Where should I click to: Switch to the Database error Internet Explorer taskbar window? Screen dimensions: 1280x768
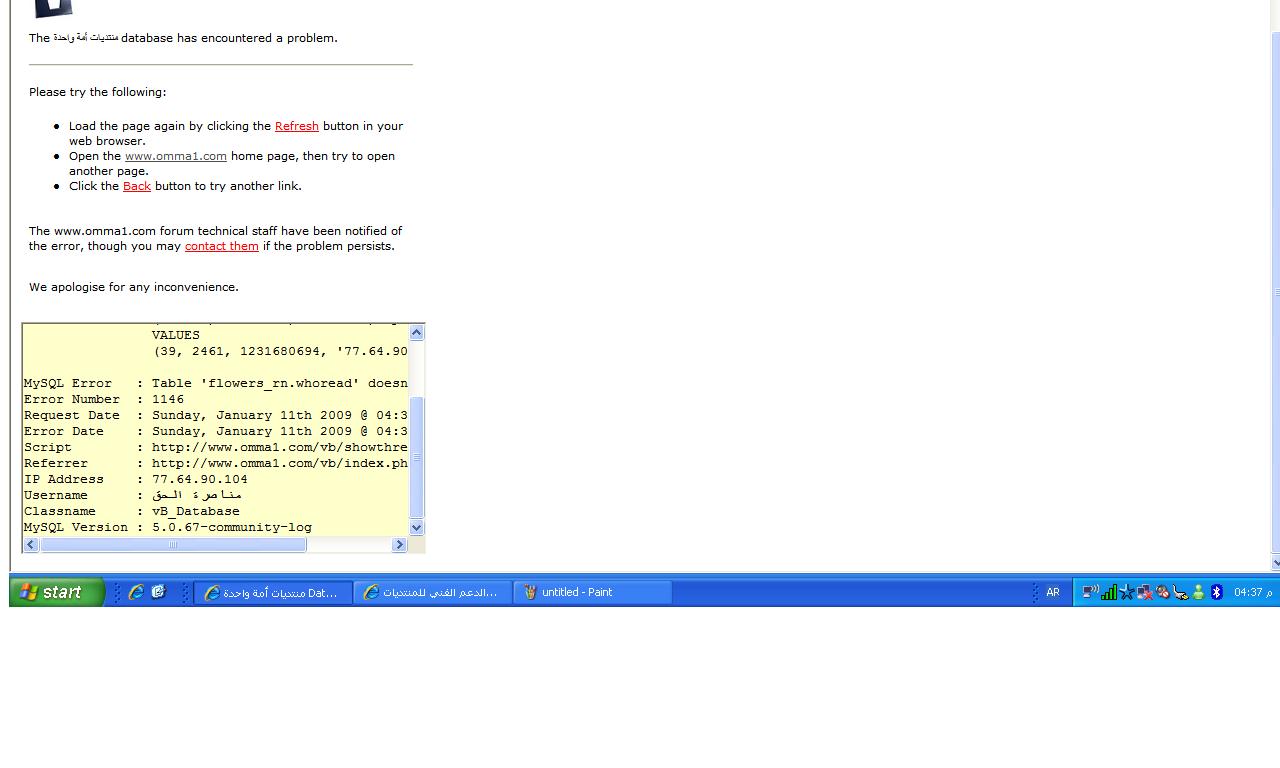click(x=272, y=592)
